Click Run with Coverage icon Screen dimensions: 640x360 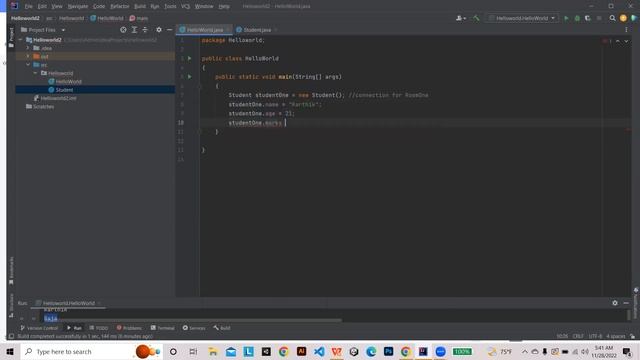pos(588,18)
